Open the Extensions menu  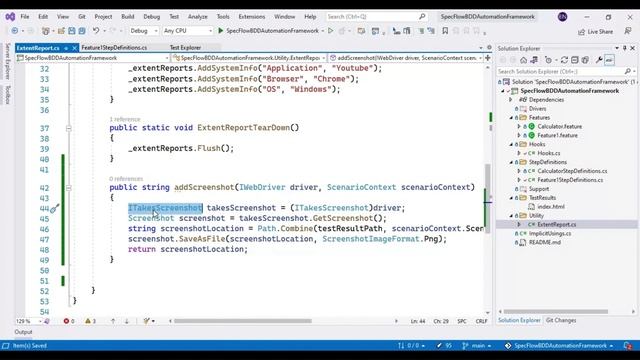(x=252, y=17)
